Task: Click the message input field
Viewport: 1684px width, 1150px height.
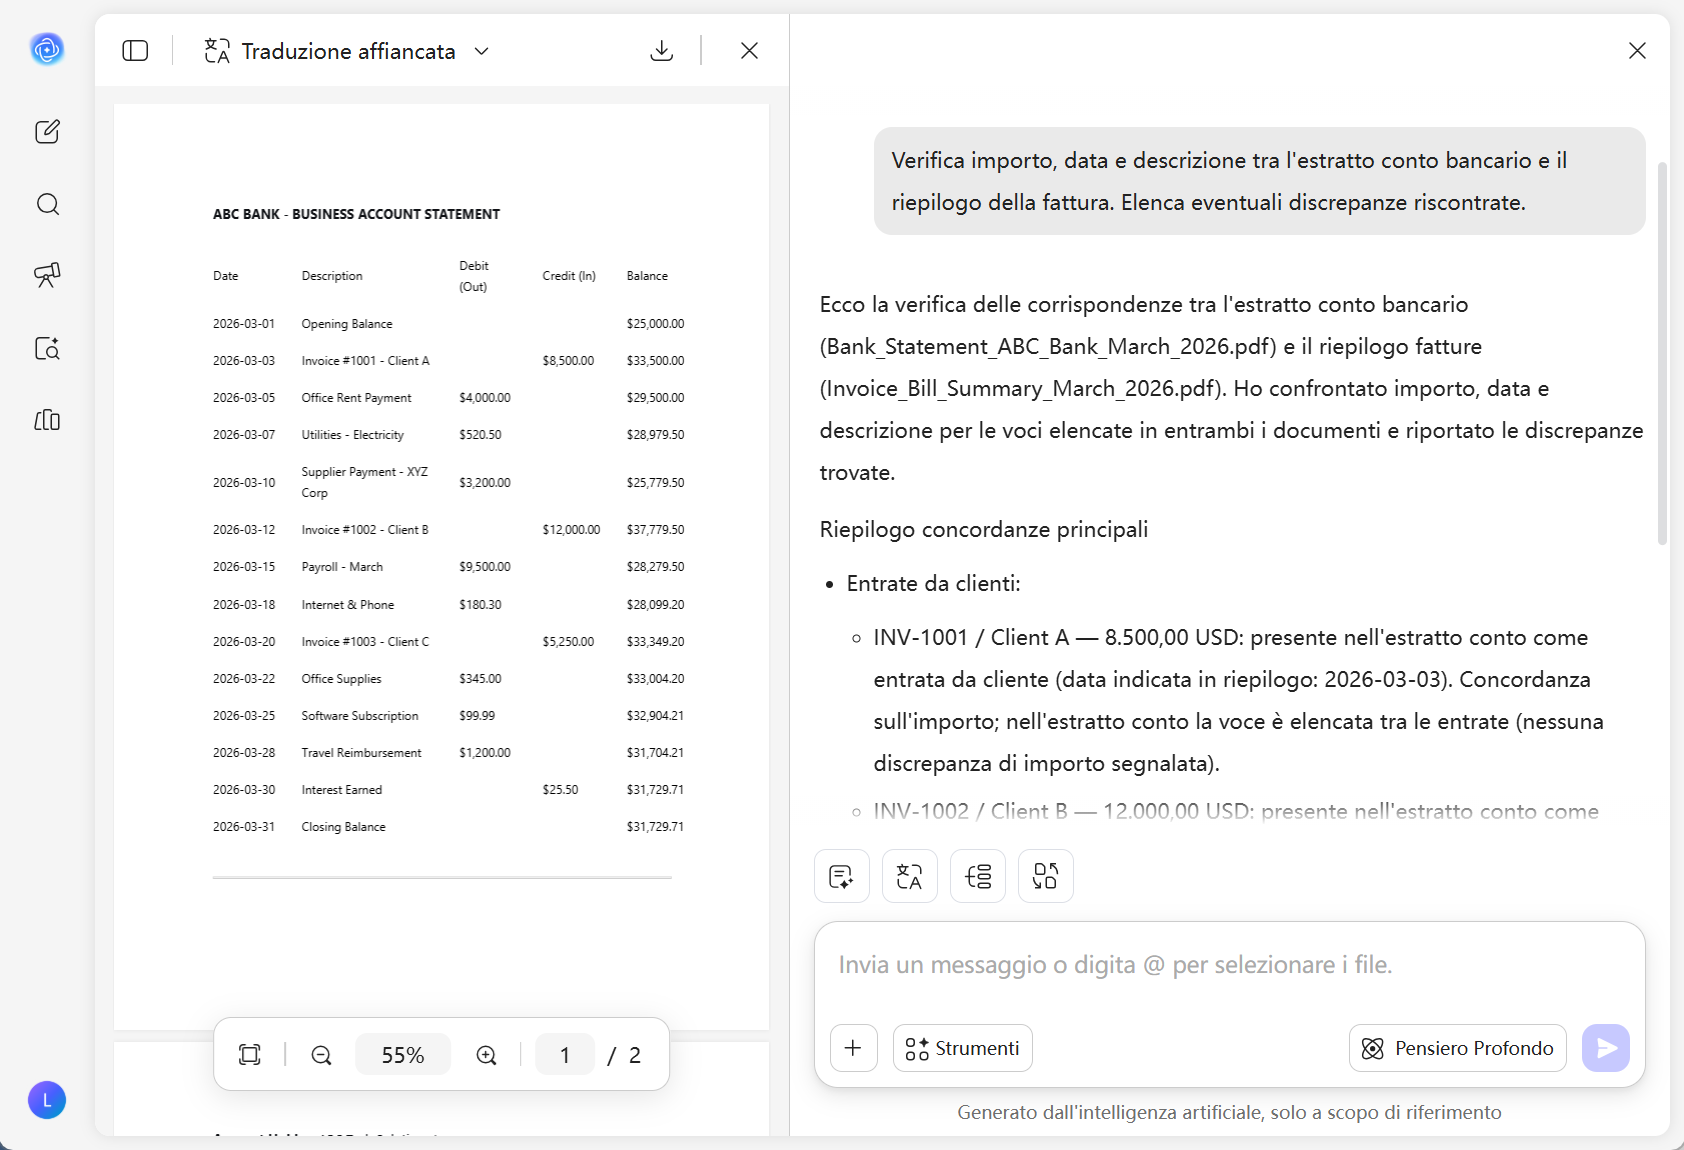Action: click(1230, 965)
